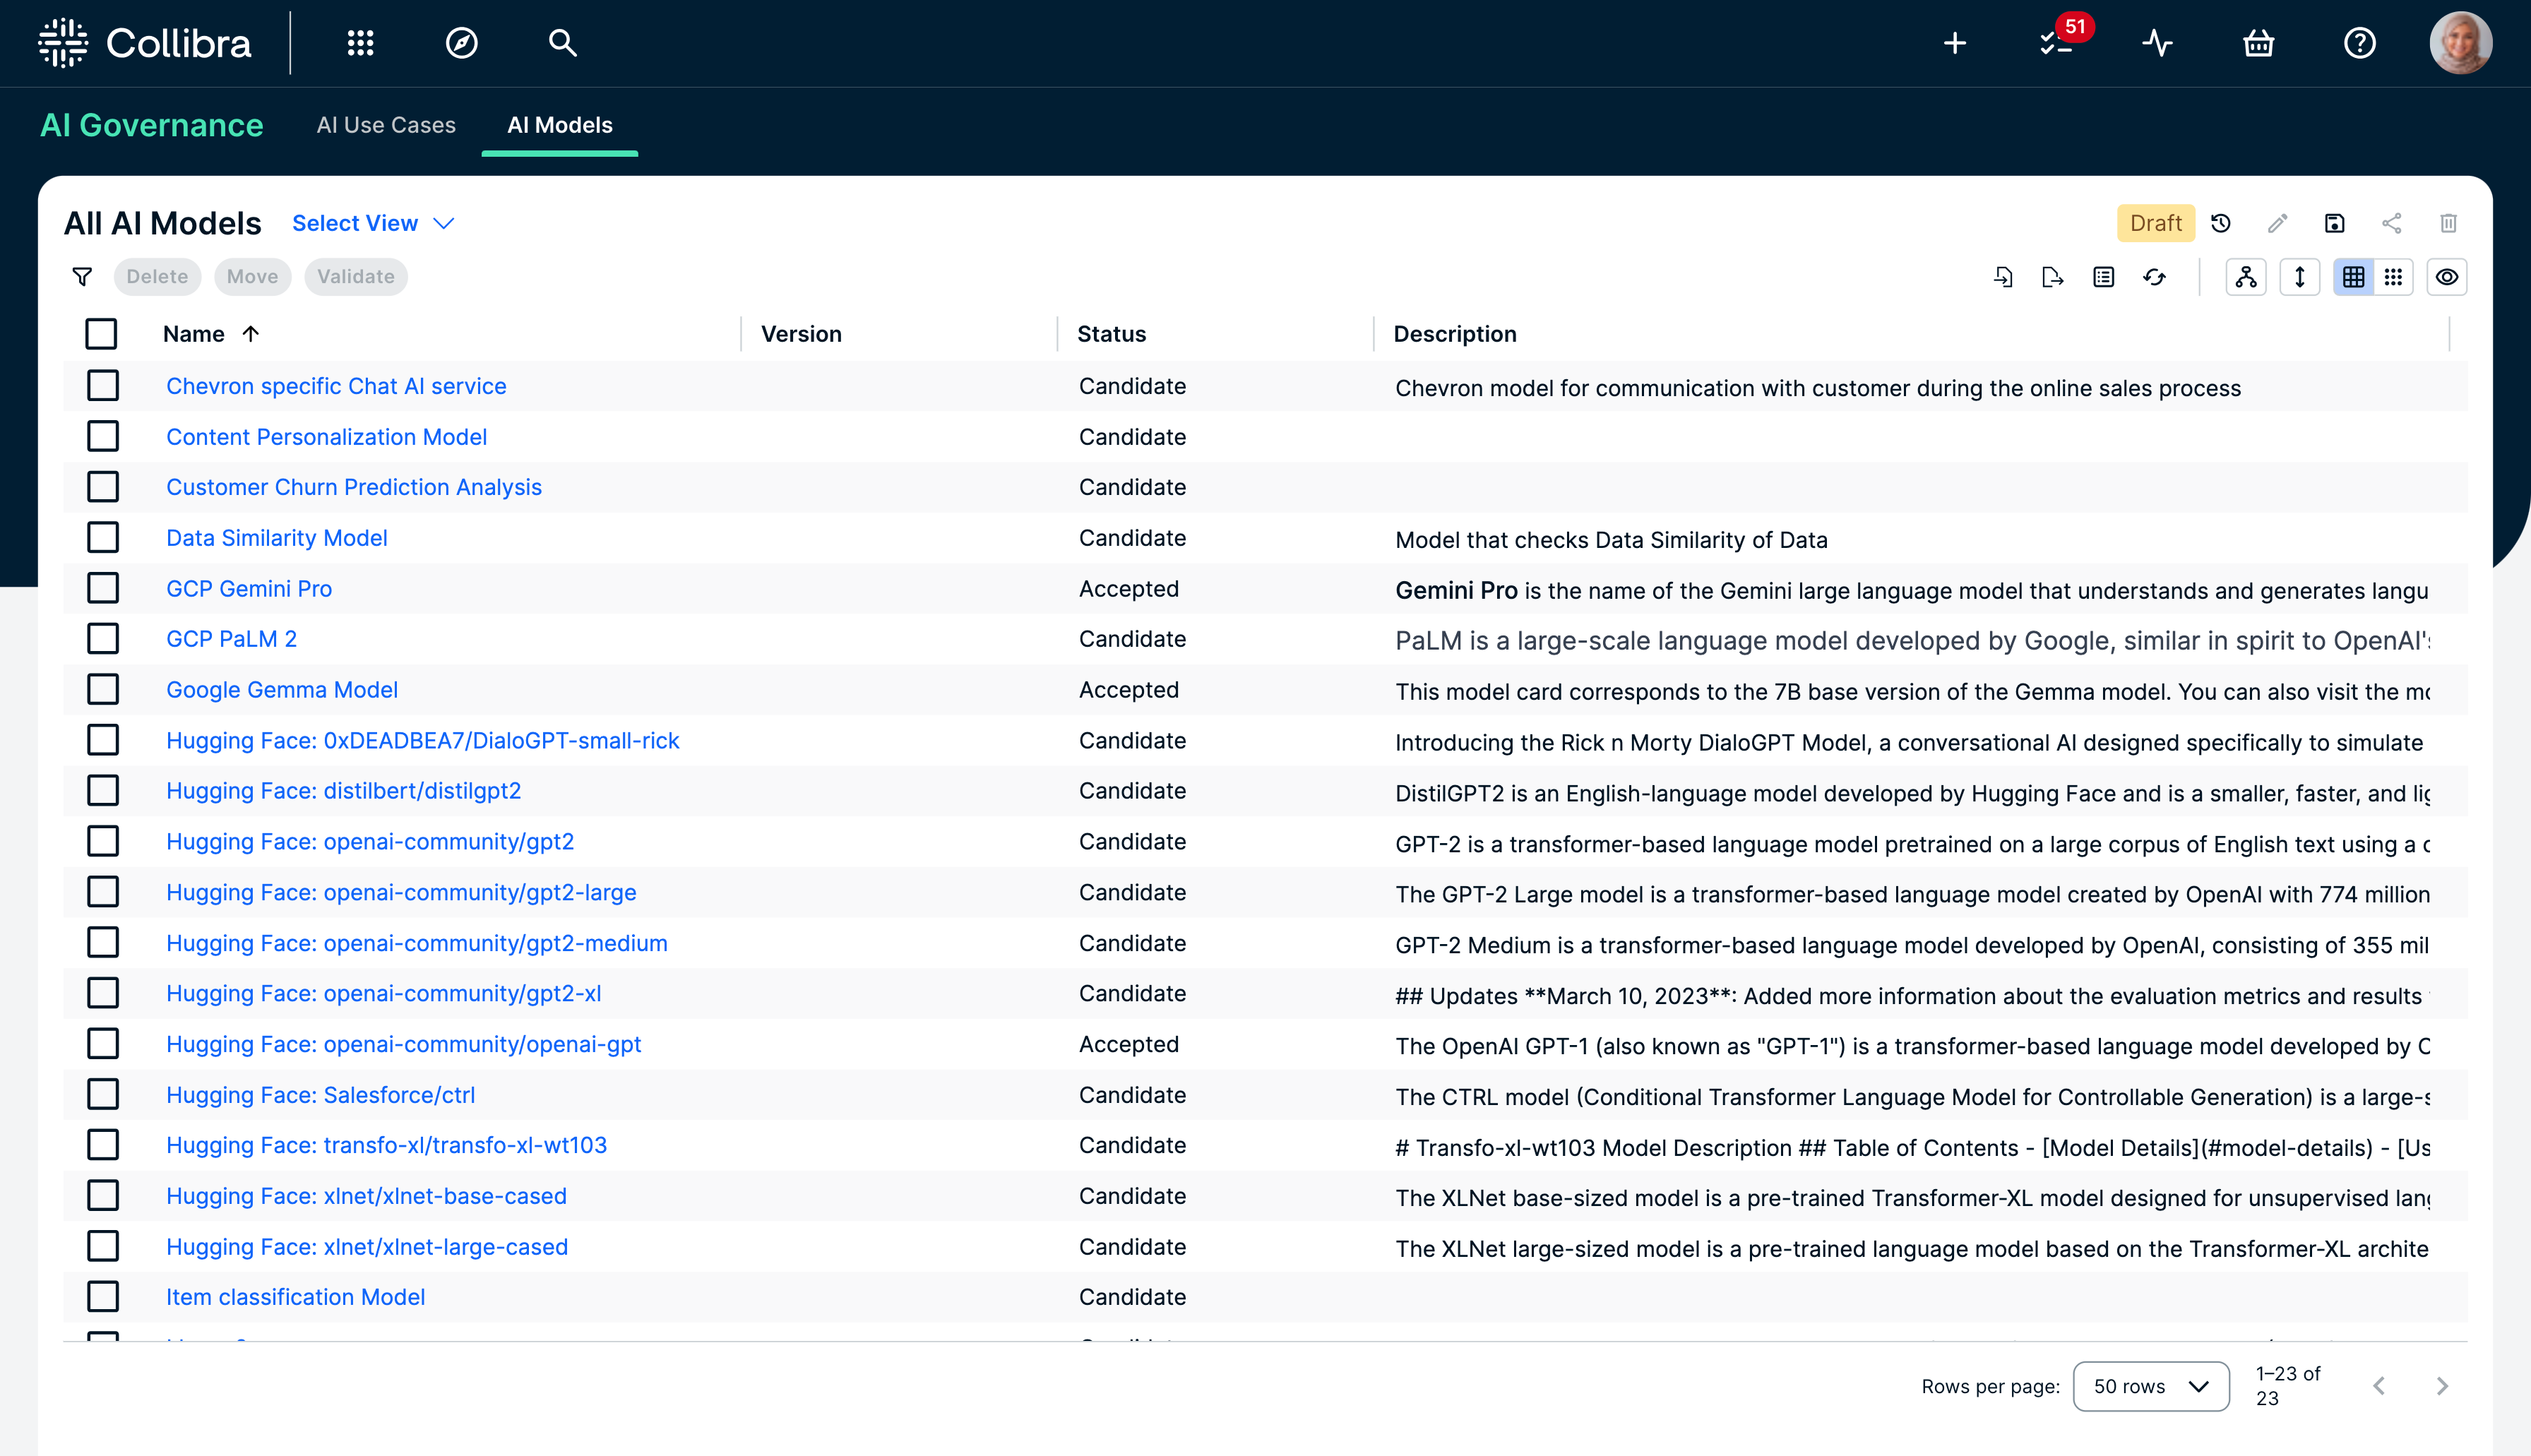
Task: Select the AI Models tab
Action: (x=559, y=125)
